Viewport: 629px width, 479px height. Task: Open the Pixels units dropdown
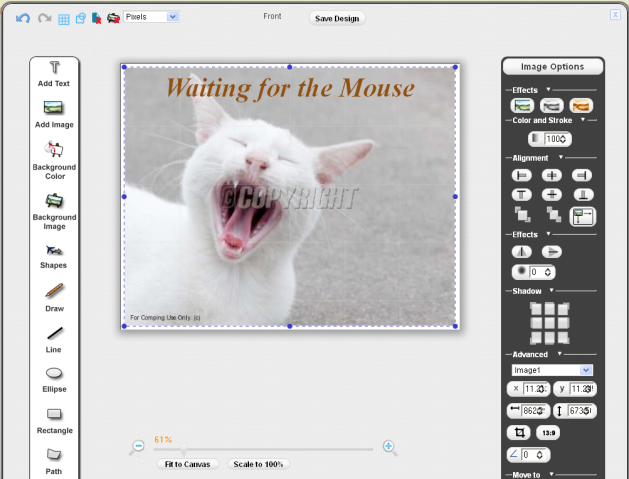coord(152,17)
